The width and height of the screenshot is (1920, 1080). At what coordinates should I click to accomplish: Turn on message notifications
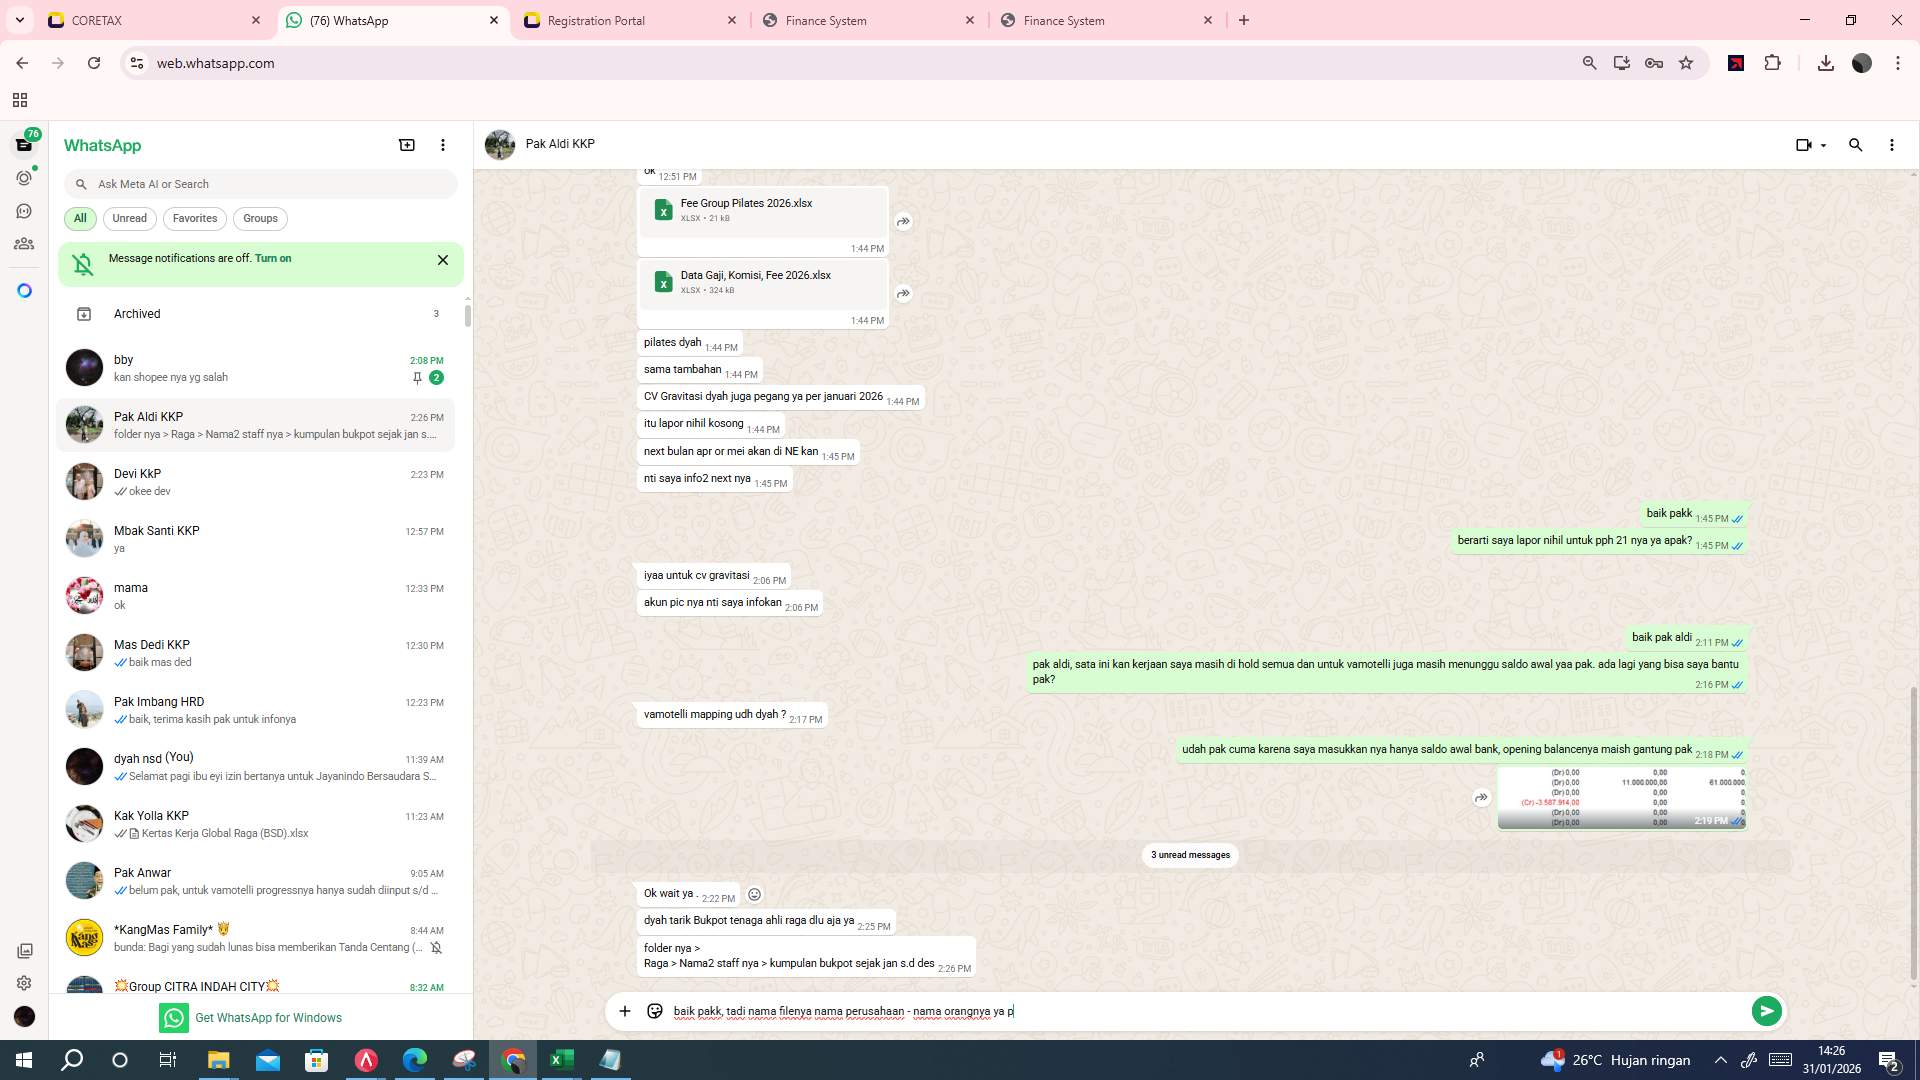click(274, 258)
